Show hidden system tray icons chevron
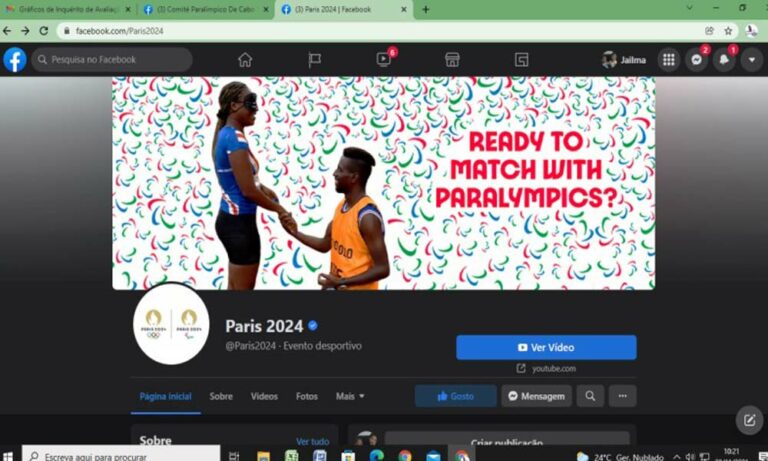This screenshot has width=768, height=461. 676,457
